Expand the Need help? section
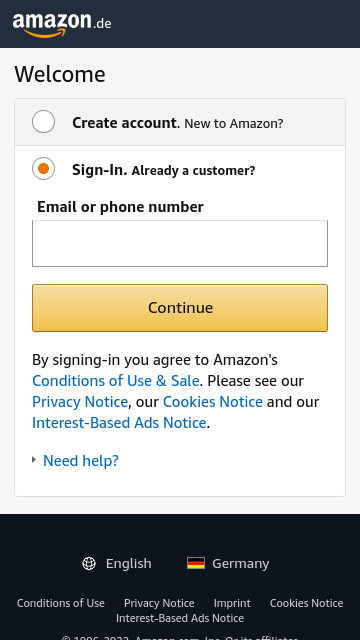Screen dimensions: 360x640 coord(80,460)
